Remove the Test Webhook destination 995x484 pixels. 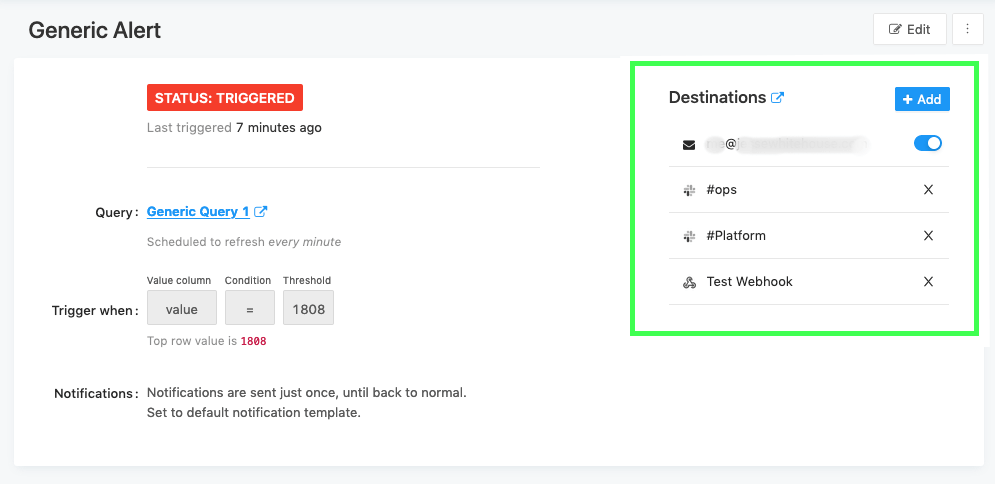(928, 282)
